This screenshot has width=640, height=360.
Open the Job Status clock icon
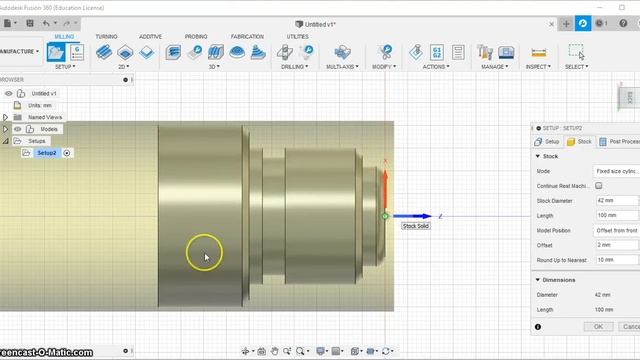click(600, 24)
